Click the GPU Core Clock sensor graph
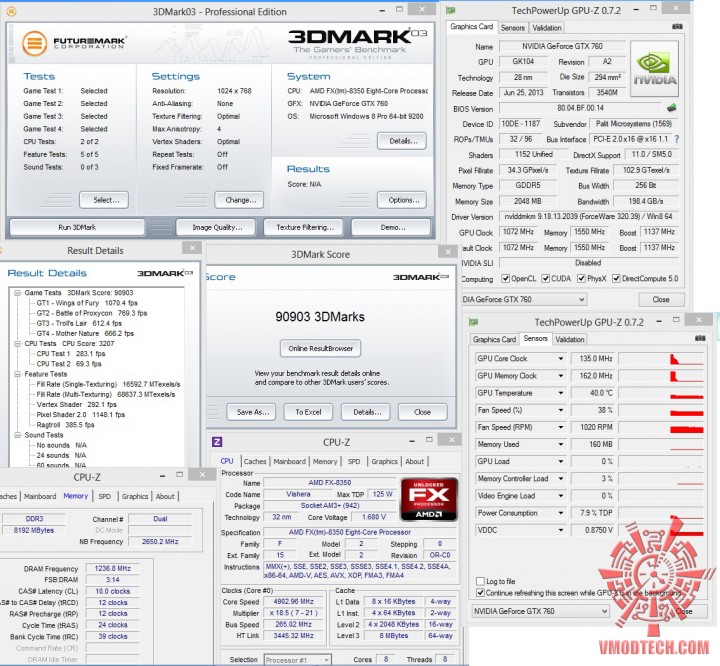Image resolution: width=720 pixels, height=666 pixels. [x=661, y=358]
